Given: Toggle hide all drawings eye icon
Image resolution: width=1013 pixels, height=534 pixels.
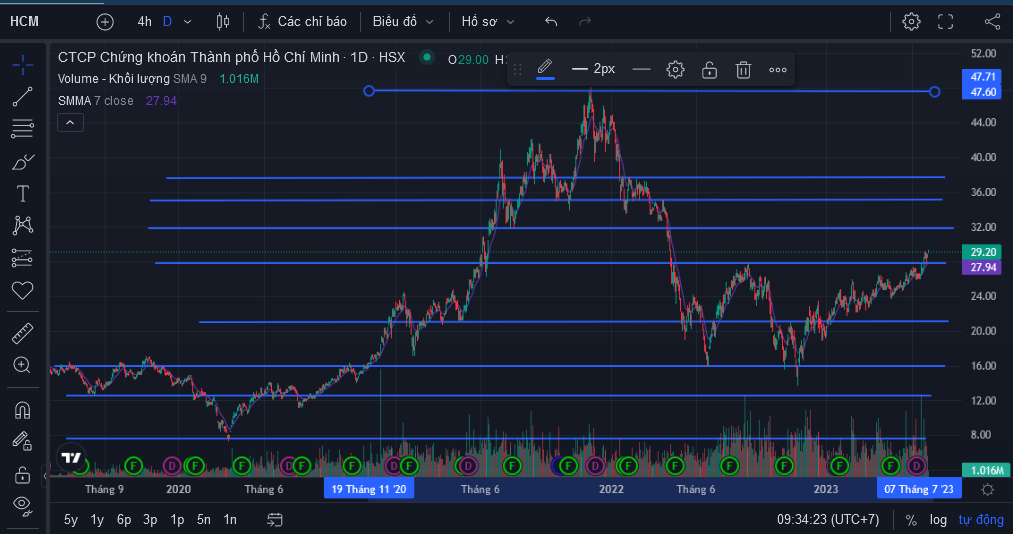Looking at the screenshot, I should pyautogui.click(x=23, y=506).
